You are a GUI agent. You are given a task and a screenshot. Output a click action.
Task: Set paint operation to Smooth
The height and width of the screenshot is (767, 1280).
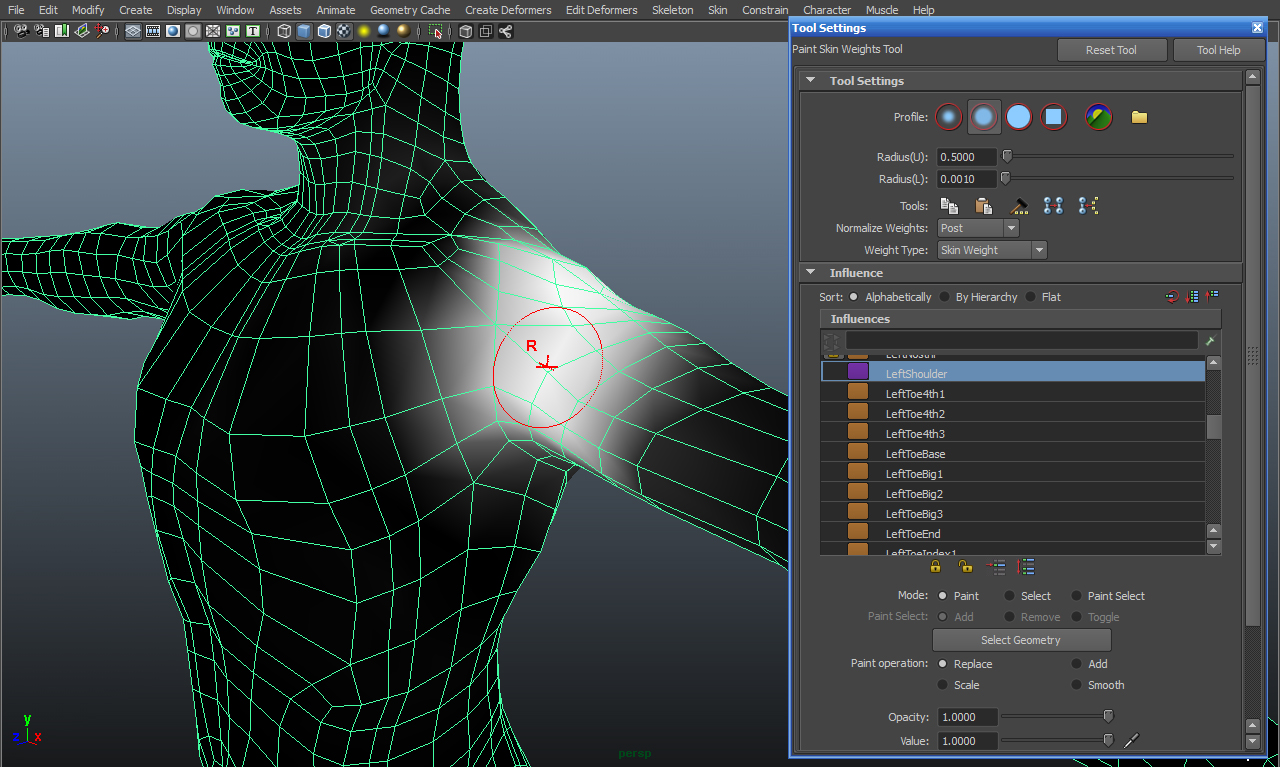click(1077, 685)
